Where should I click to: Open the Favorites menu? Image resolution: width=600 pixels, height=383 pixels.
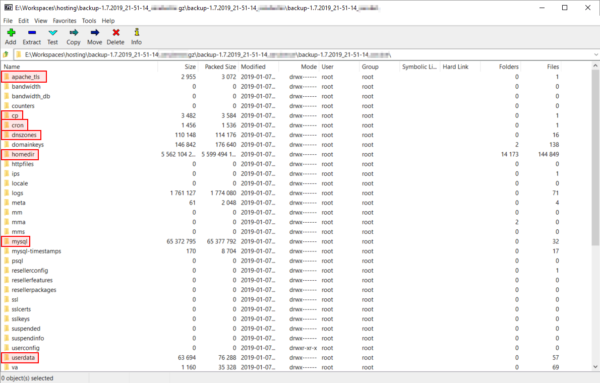(x=65, y=21)
